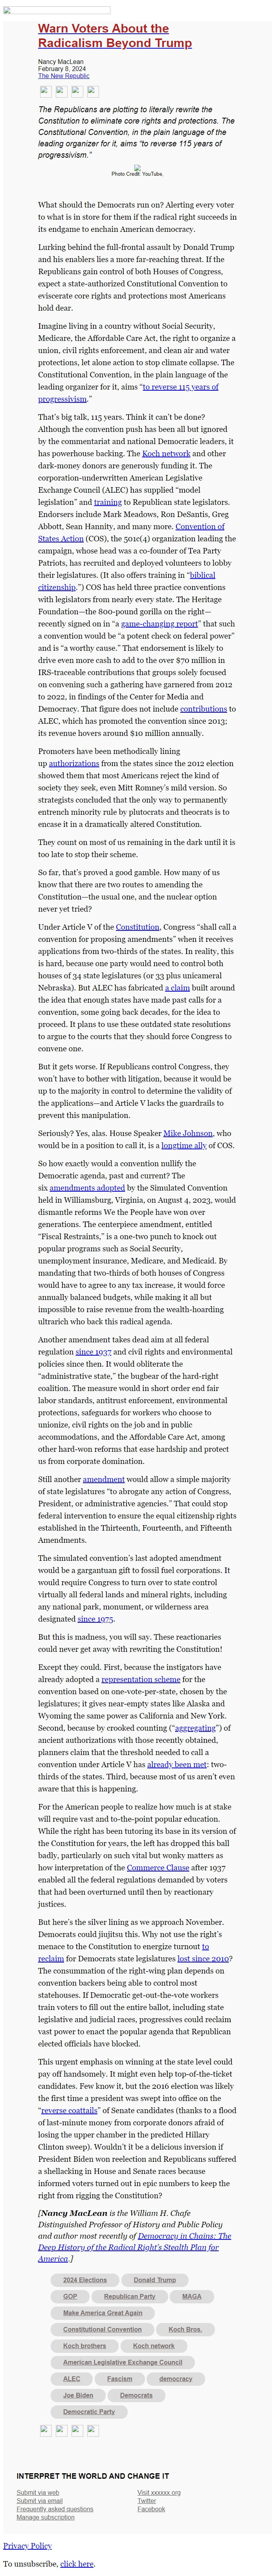Click the header logo image at the top

coord(57,9)
